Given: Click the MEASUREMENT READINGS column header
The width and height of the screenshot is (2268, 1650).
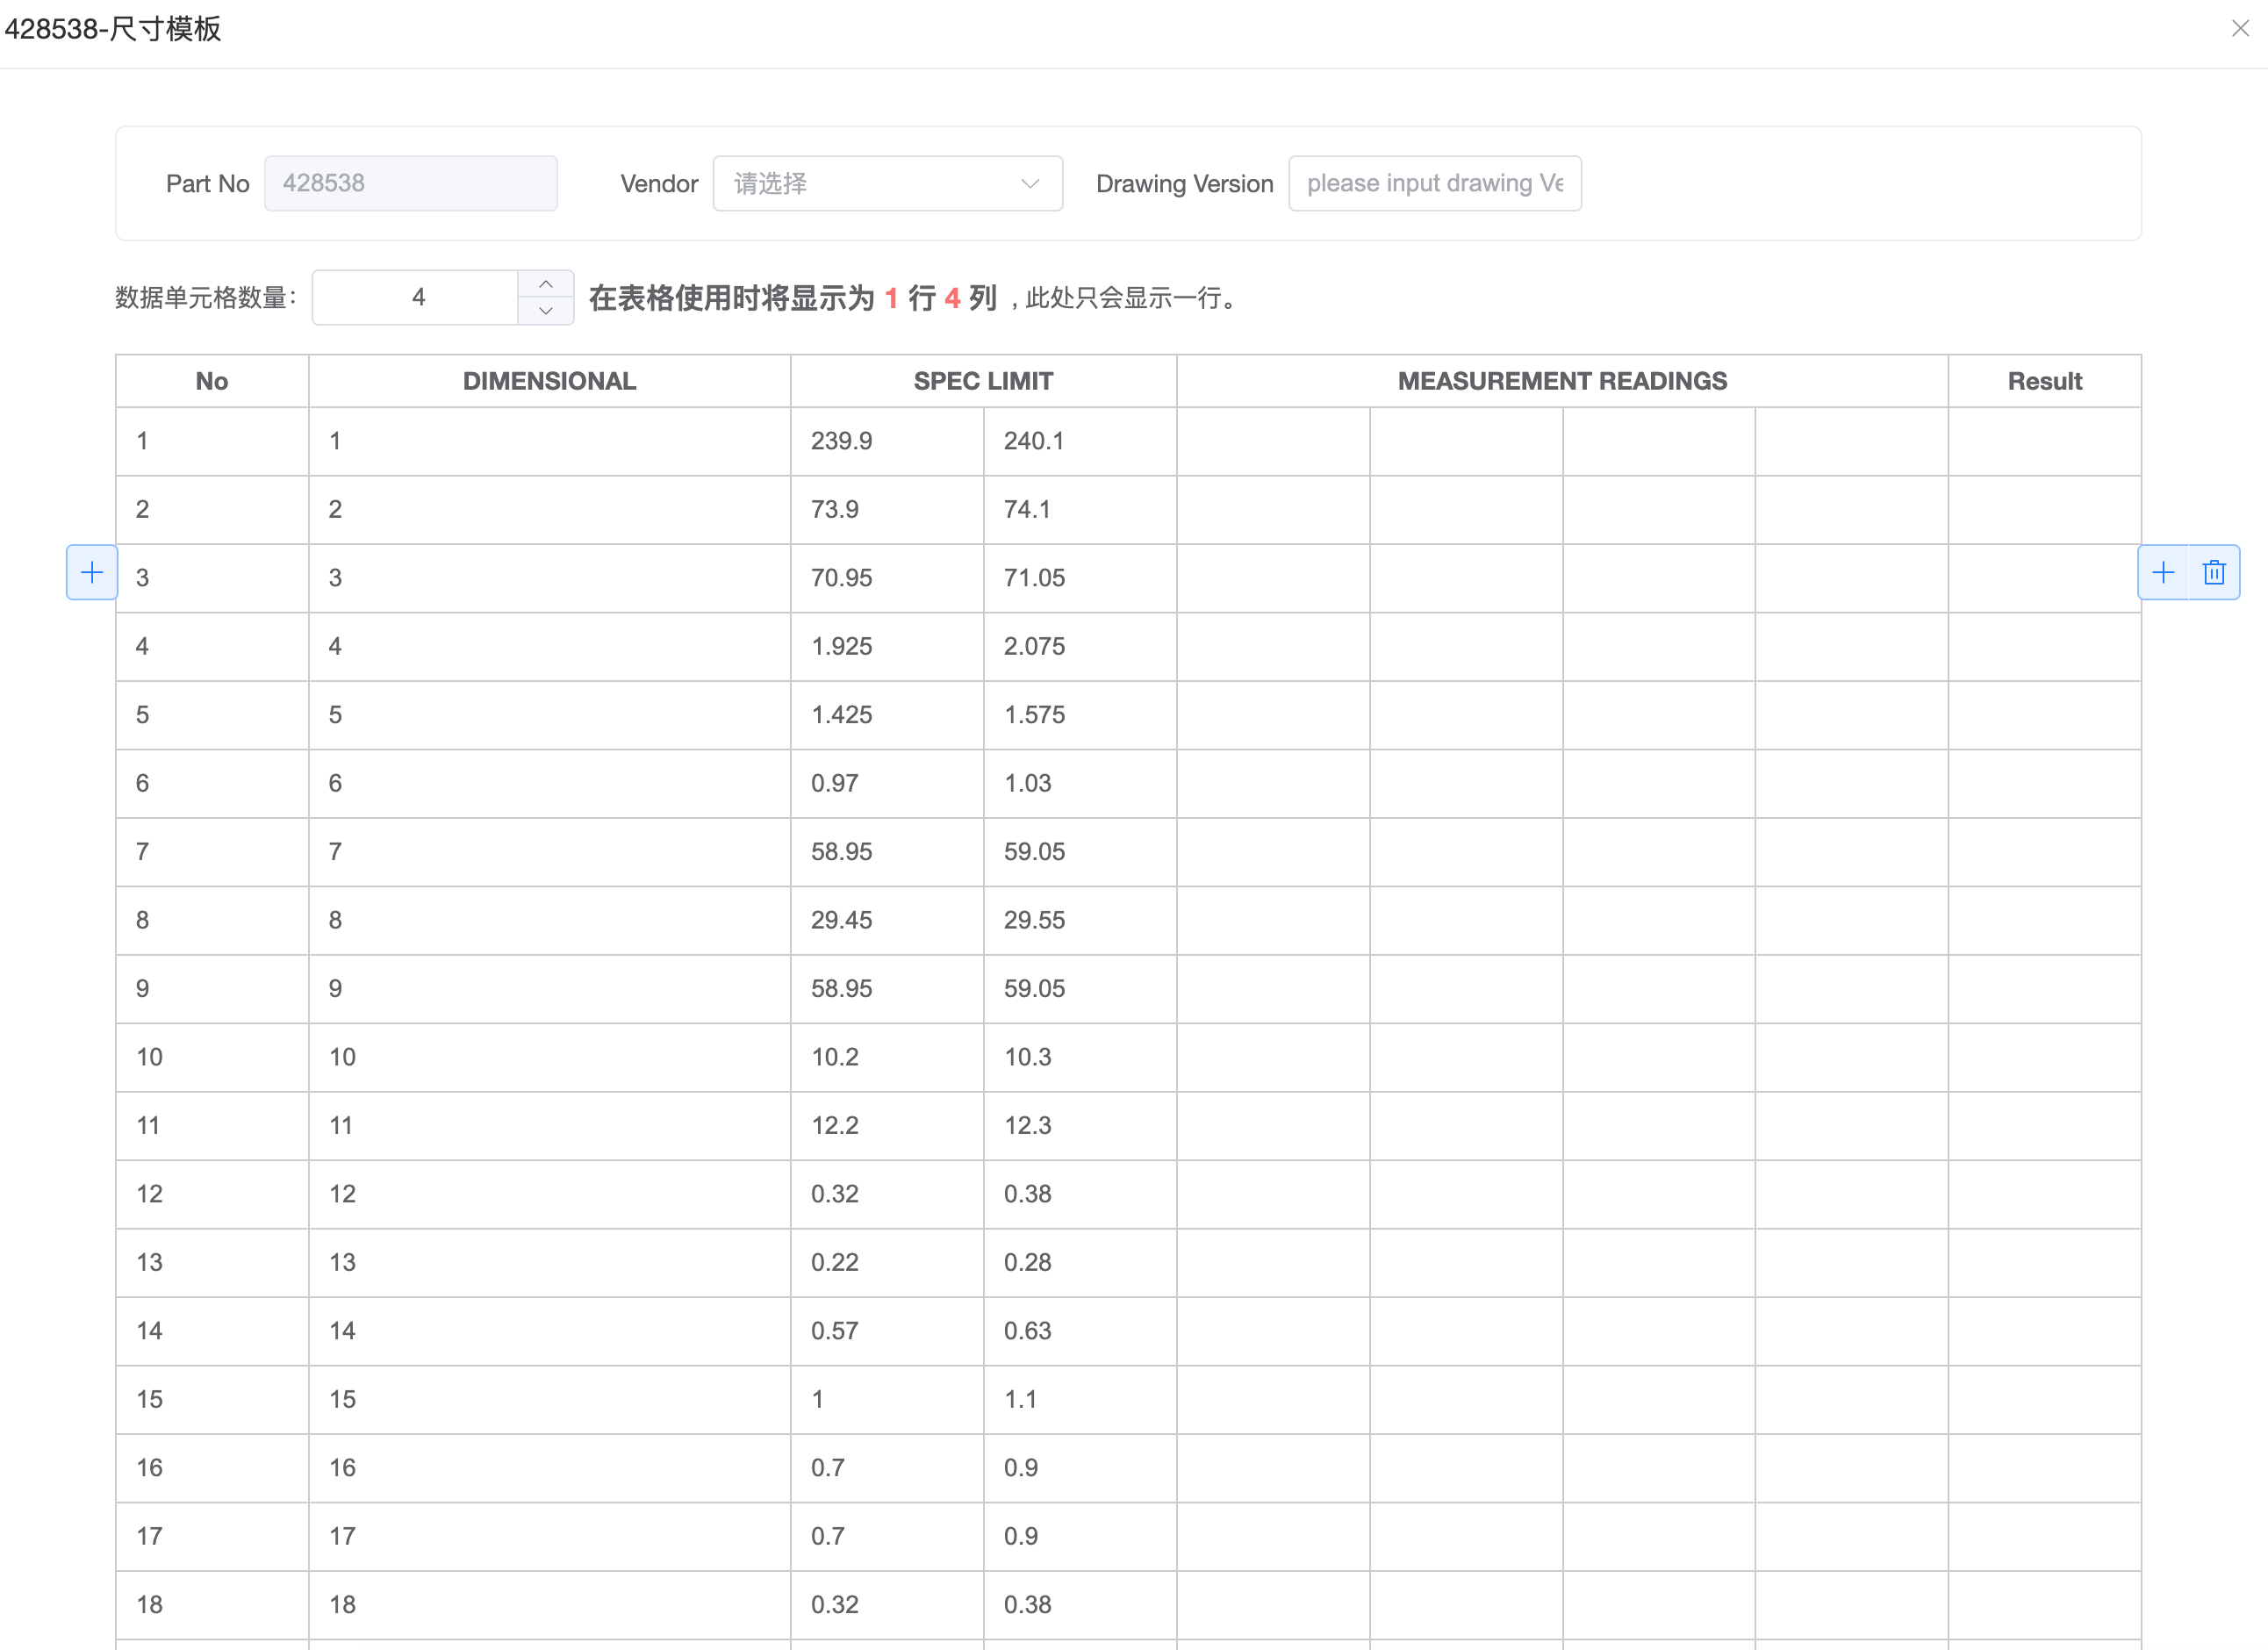Looking at the screenshot, I should [1561, 381].
